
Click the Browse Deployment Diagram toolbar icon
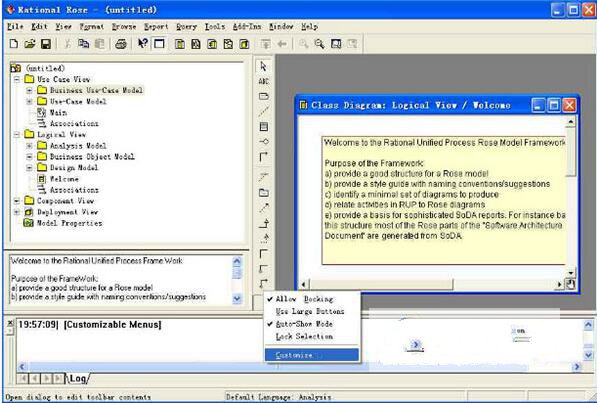pos(244,44)
